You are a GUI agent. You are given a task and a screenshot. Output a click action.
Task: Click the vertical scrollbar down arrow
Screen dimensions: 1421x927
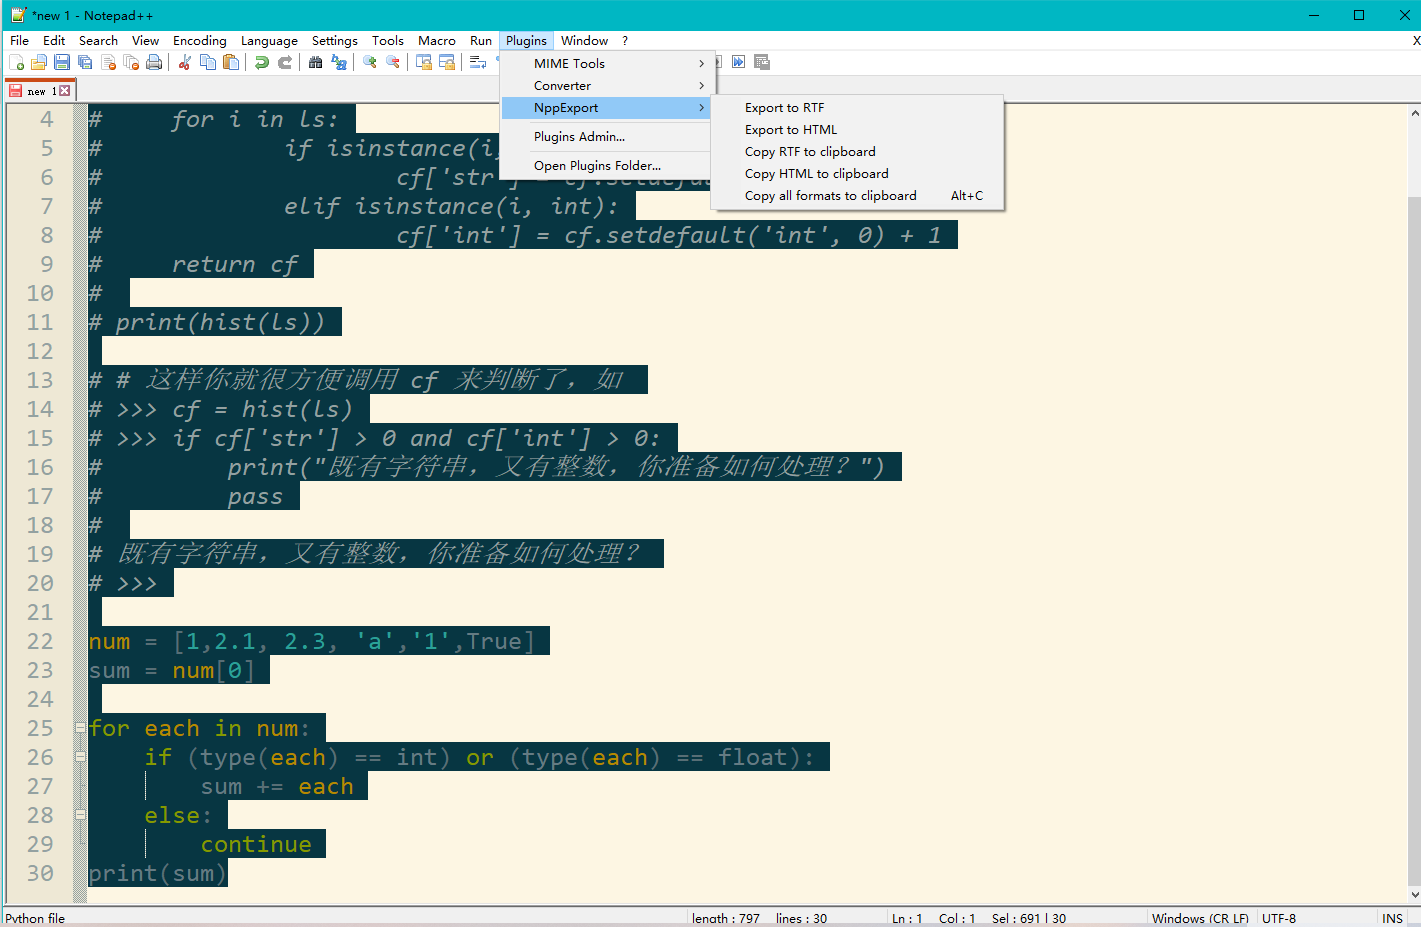click(1414, 895)
